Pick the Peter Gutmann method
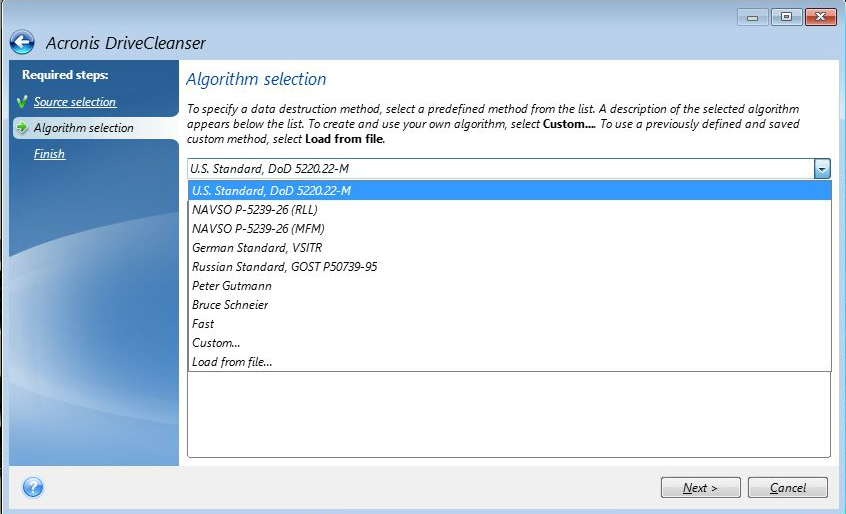The width and height of the screenshot is (846, 514). (510, 286)
